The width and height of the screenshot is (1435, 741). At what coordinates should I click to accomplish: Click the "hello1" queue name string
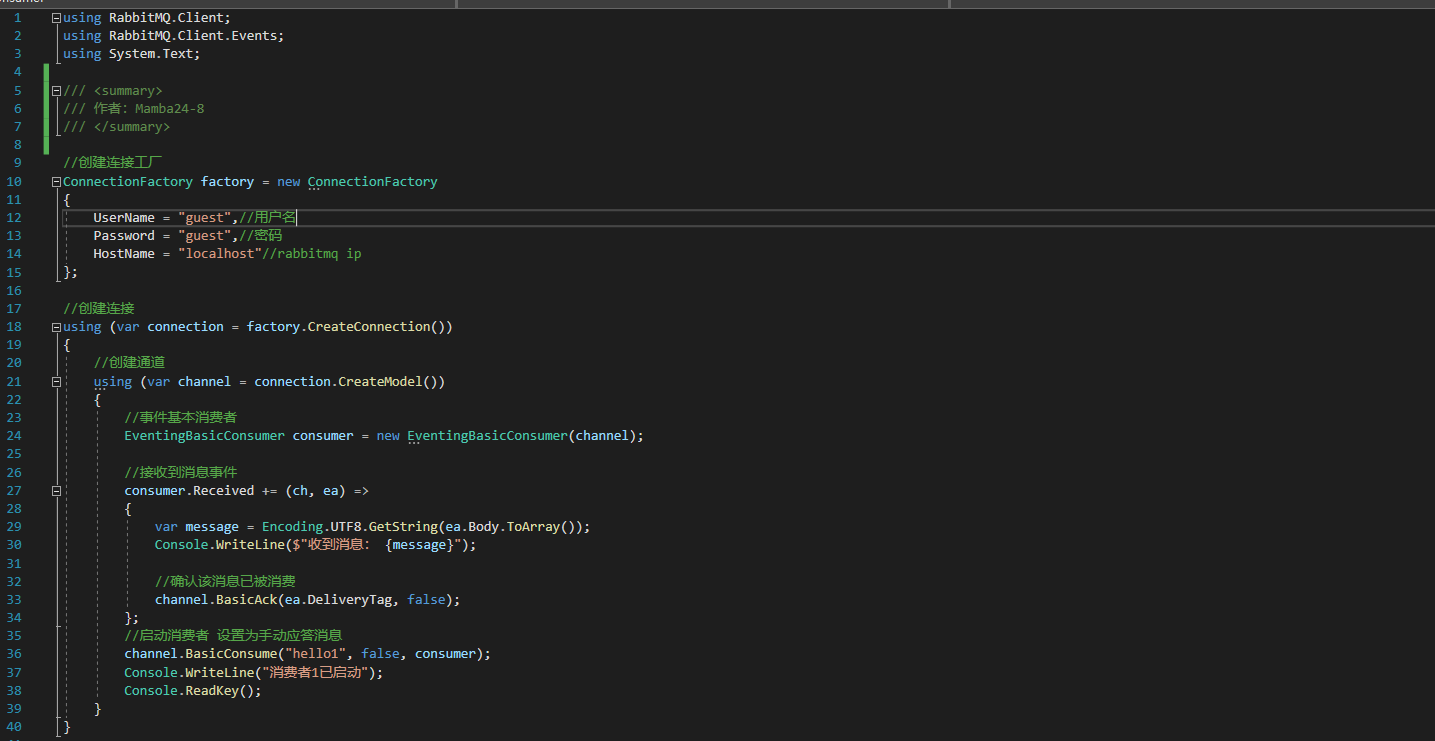(x=315, y=653)
